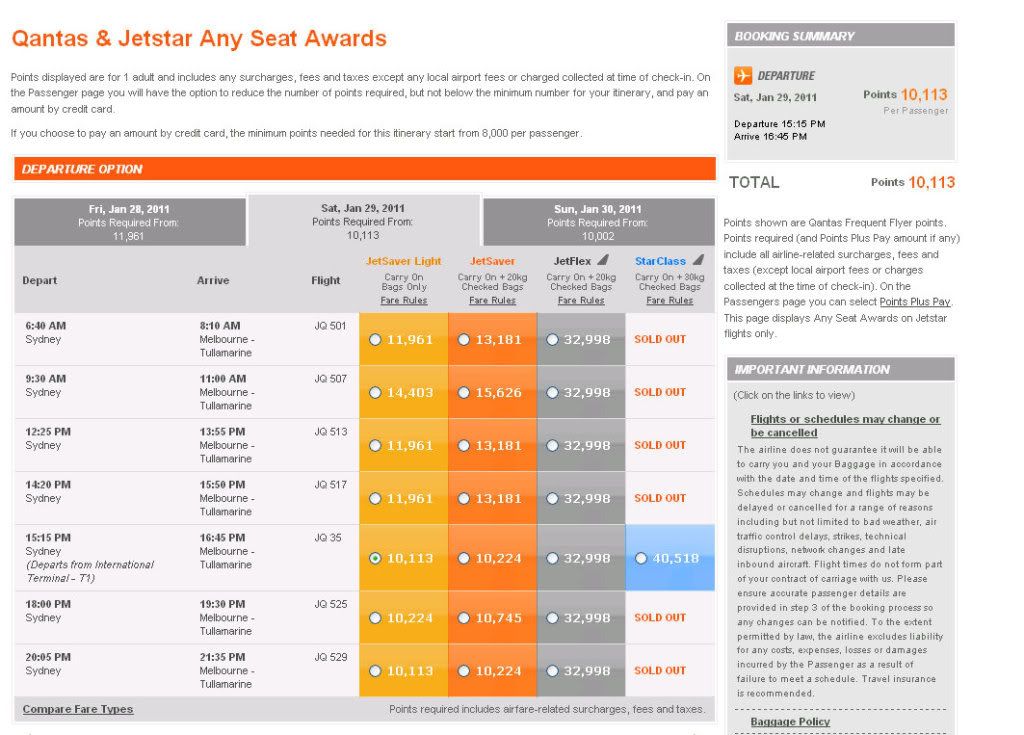The width and height of the screenshot is (1024, 735).
Task: Click SOLD OUT for flight JQ 513
Action: (x=660, y=445)
